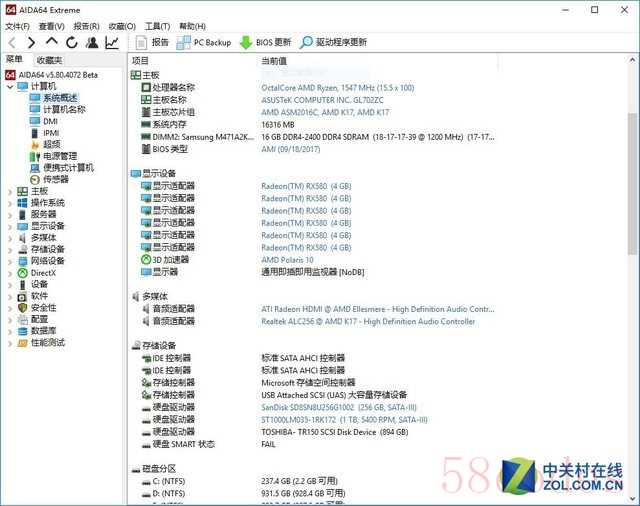Expand the 主板 tree node
Screen dimensions: 640x506
10,191
